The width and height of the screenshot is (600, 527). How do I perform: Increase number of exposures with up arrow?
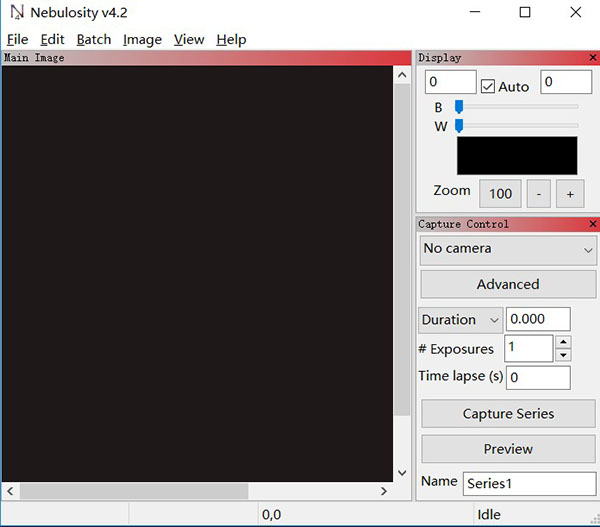563,342
